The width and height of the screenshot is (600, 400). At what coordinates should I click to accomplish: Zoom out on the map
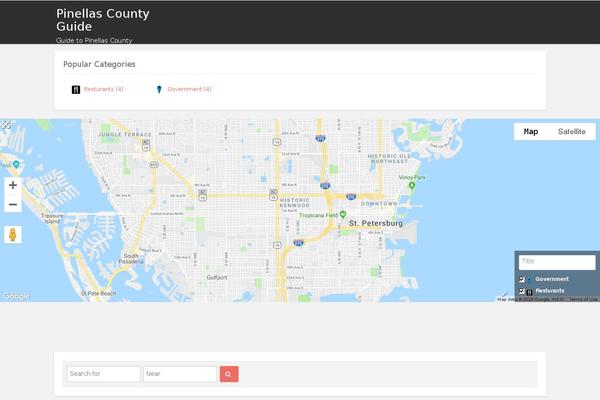[13, 204]
